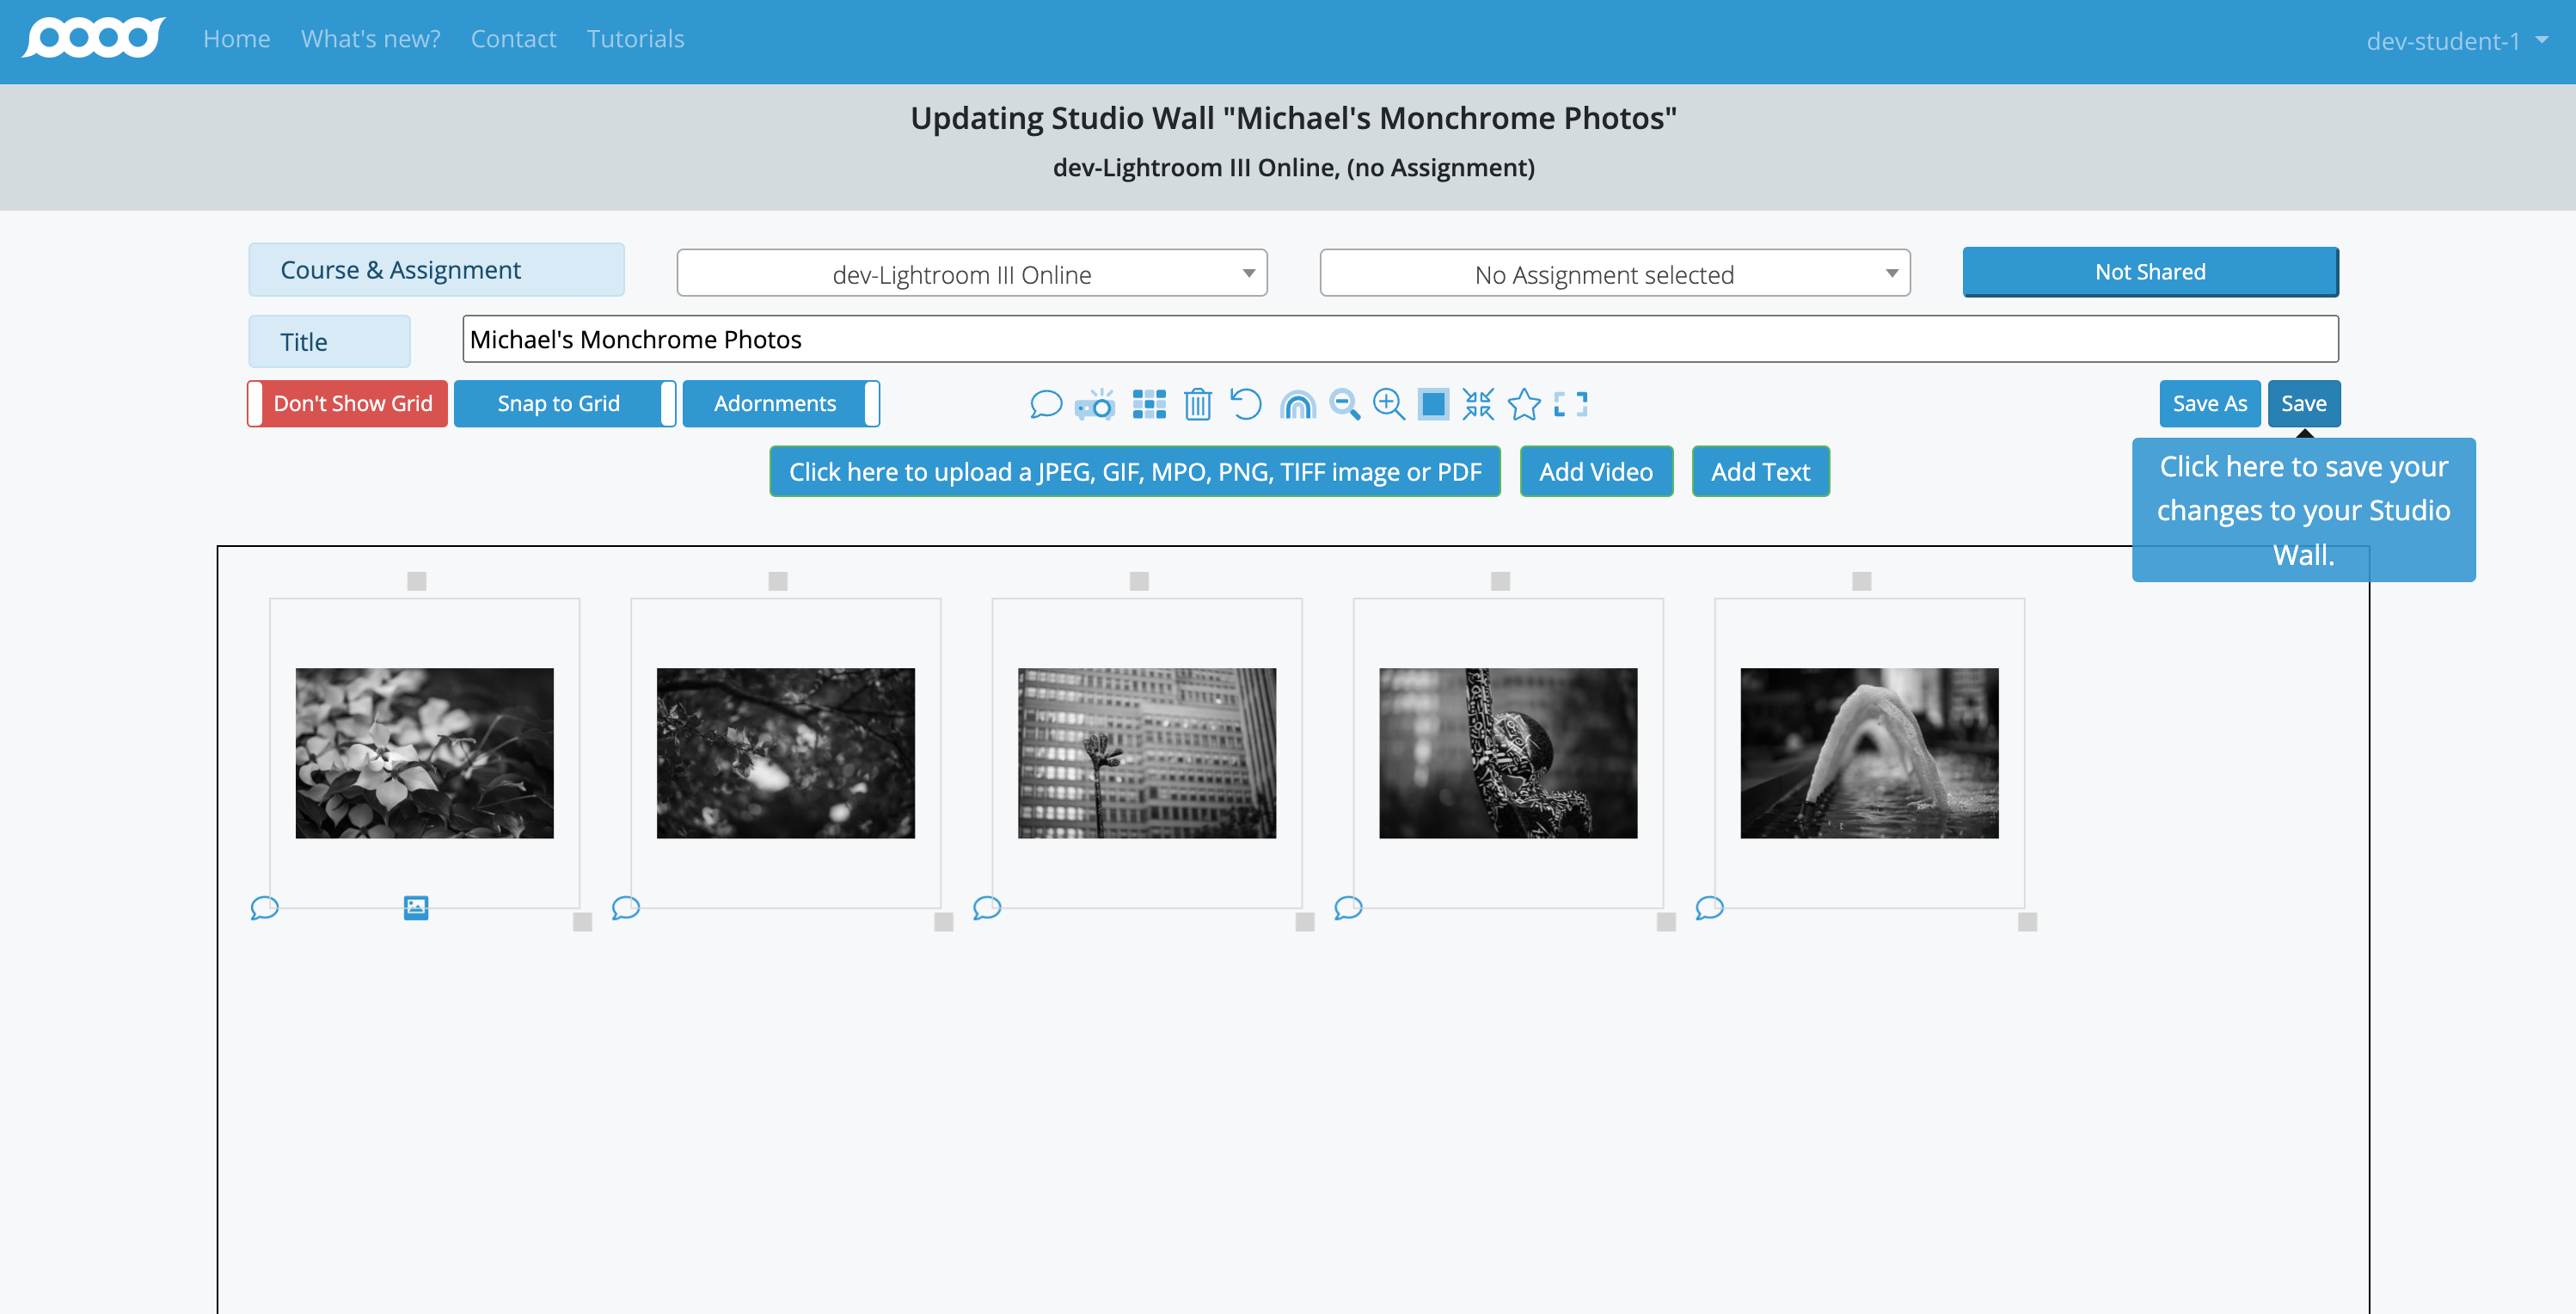Click Add Text button
This screenshot has width=2576, height=1314.
coord(1760,471)
